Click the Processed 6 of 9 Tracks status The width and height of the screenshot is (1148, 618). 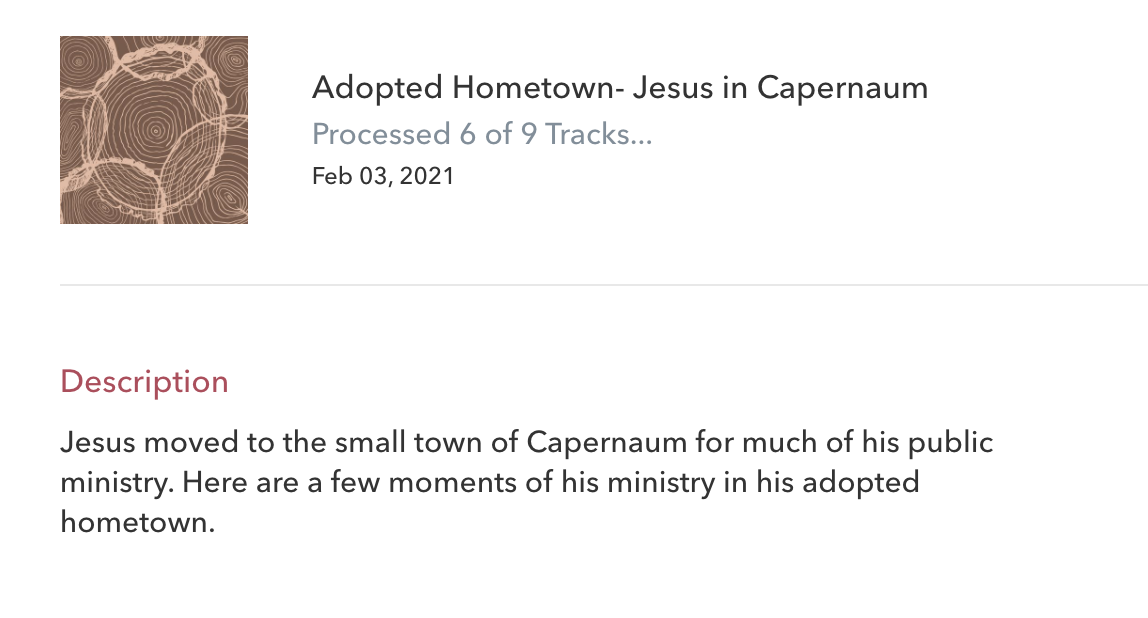[482, 134]
